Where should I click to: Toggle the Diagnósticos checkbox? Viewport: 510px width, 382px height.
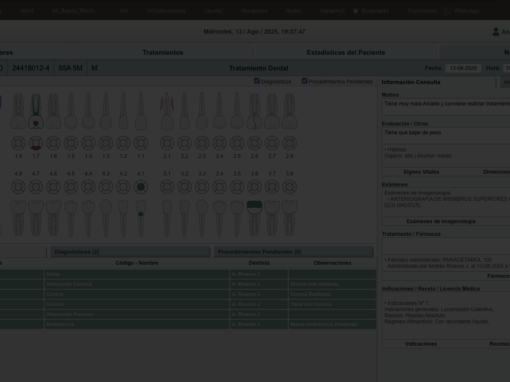click(x=257, y=81)
